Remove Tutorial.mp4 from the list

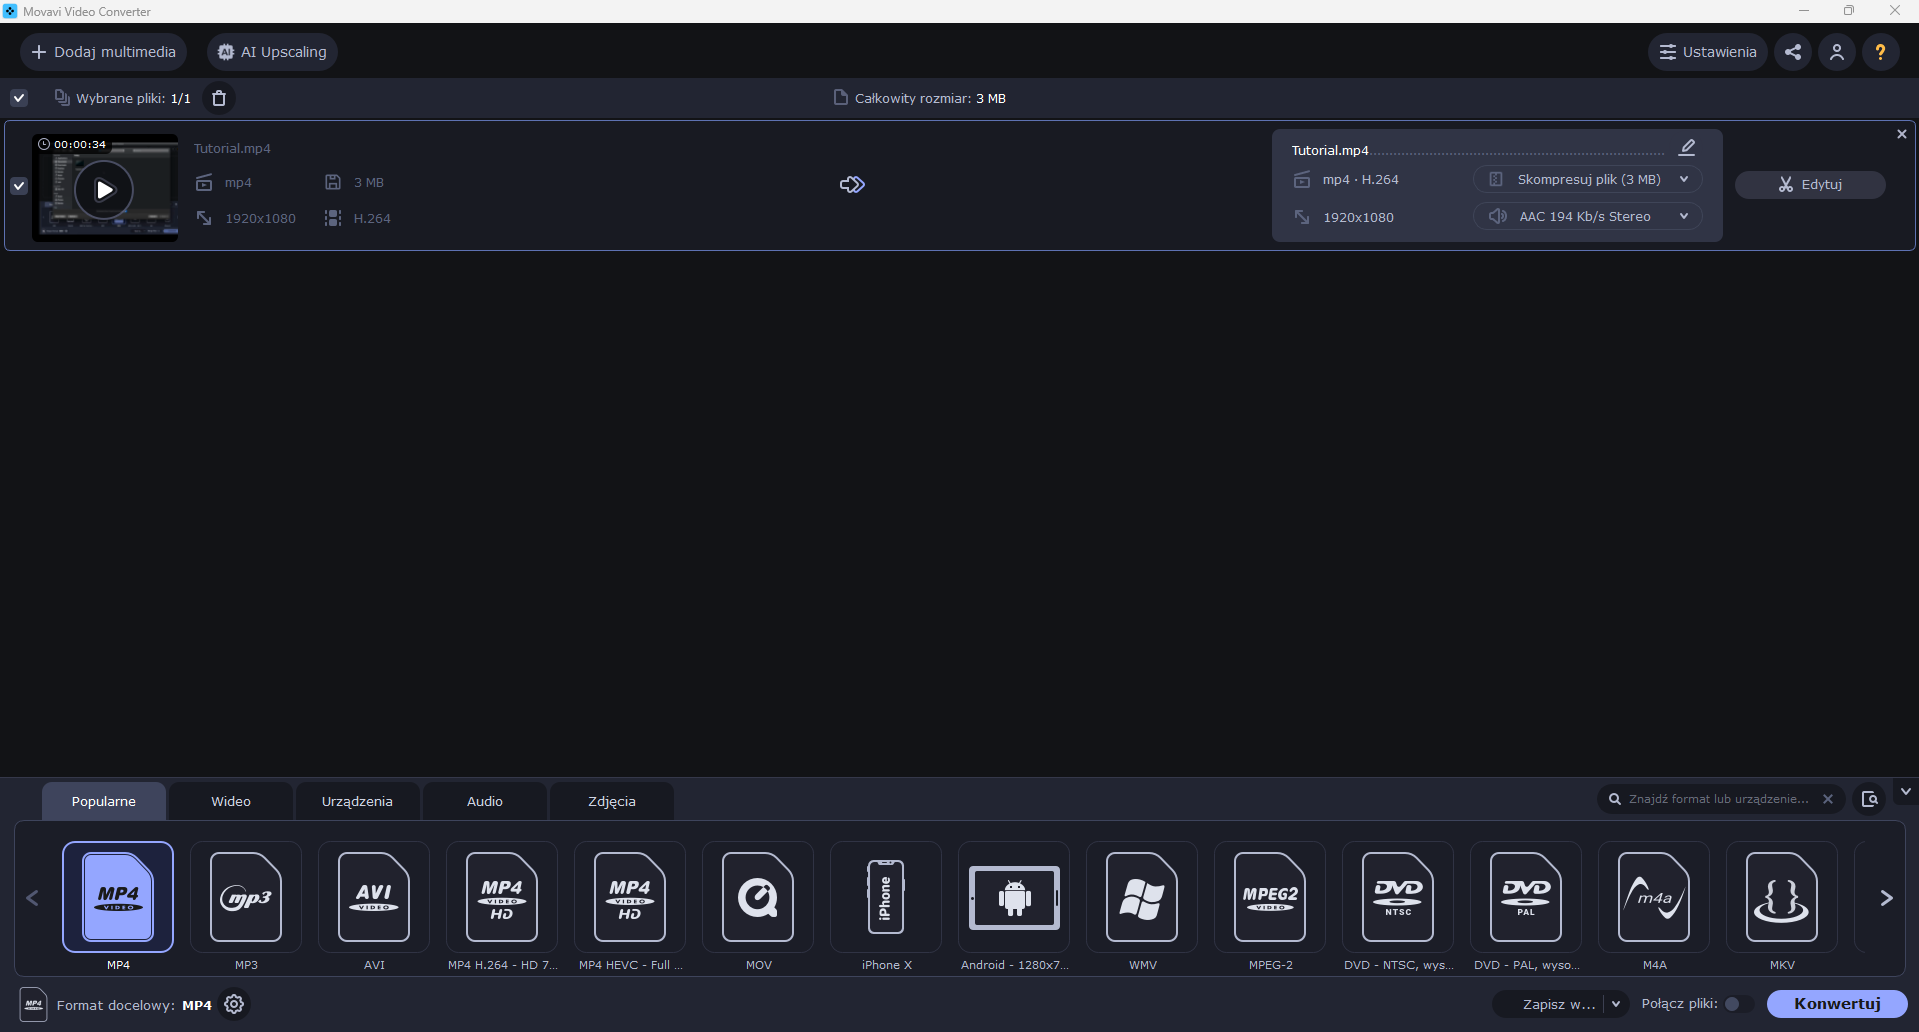click(x=1902, y=134)
